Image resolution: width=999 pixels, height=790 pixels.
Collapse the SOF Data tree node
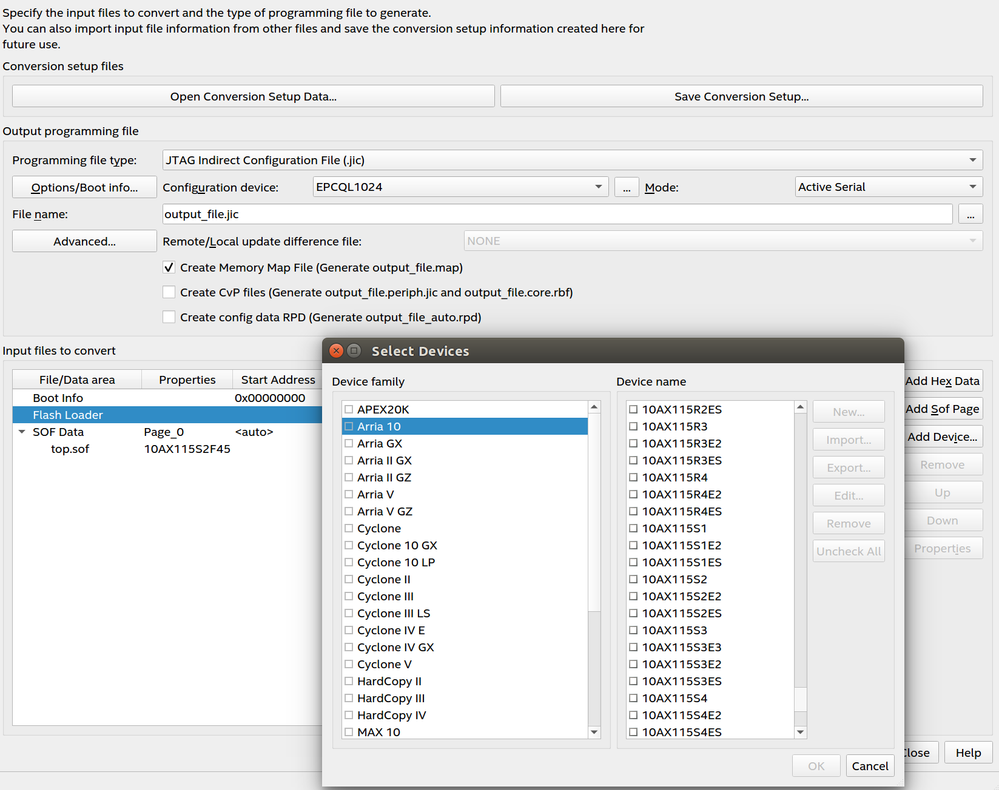(22, 433)
